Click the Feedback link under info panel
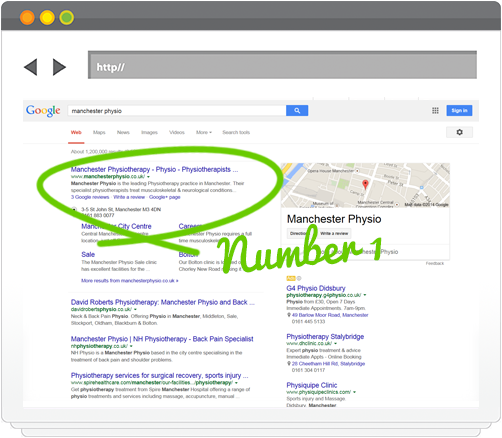The height and width of the screenshot is (438, 502). pyautogui.click(x=435, y=264)
